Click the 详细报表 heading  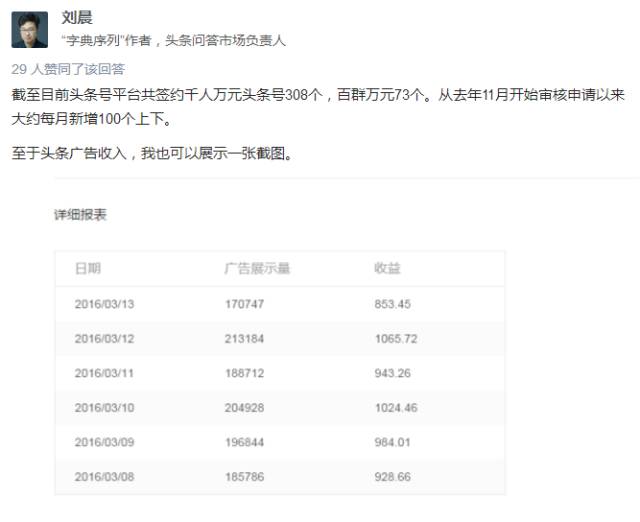(x=80, y=215)
